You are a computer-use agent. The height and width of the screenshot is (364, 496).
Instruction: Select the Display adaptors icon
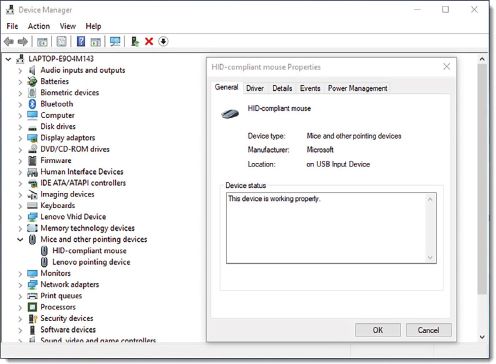tap(32, 138)
